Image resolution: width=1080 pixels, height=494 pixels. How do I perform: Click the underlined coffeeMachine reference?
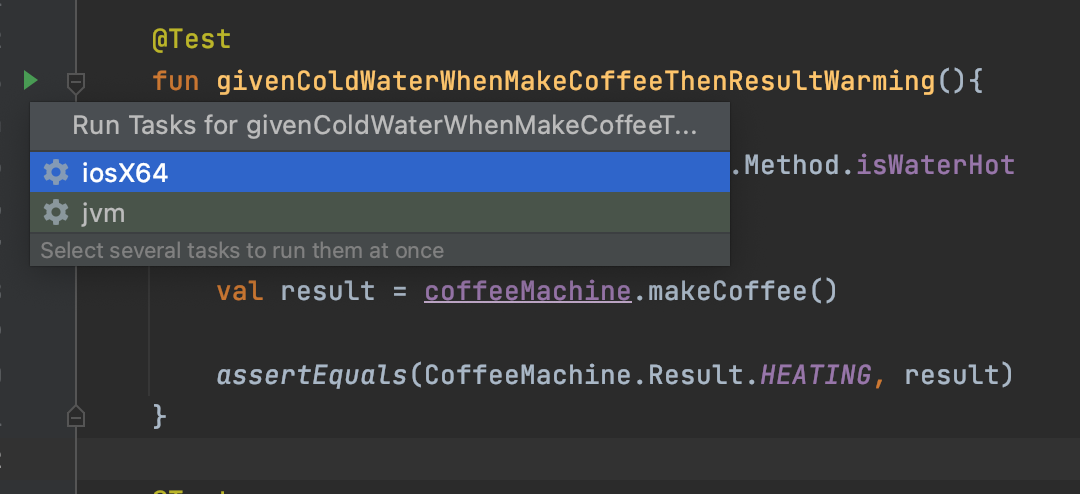(x=528, y=292)
